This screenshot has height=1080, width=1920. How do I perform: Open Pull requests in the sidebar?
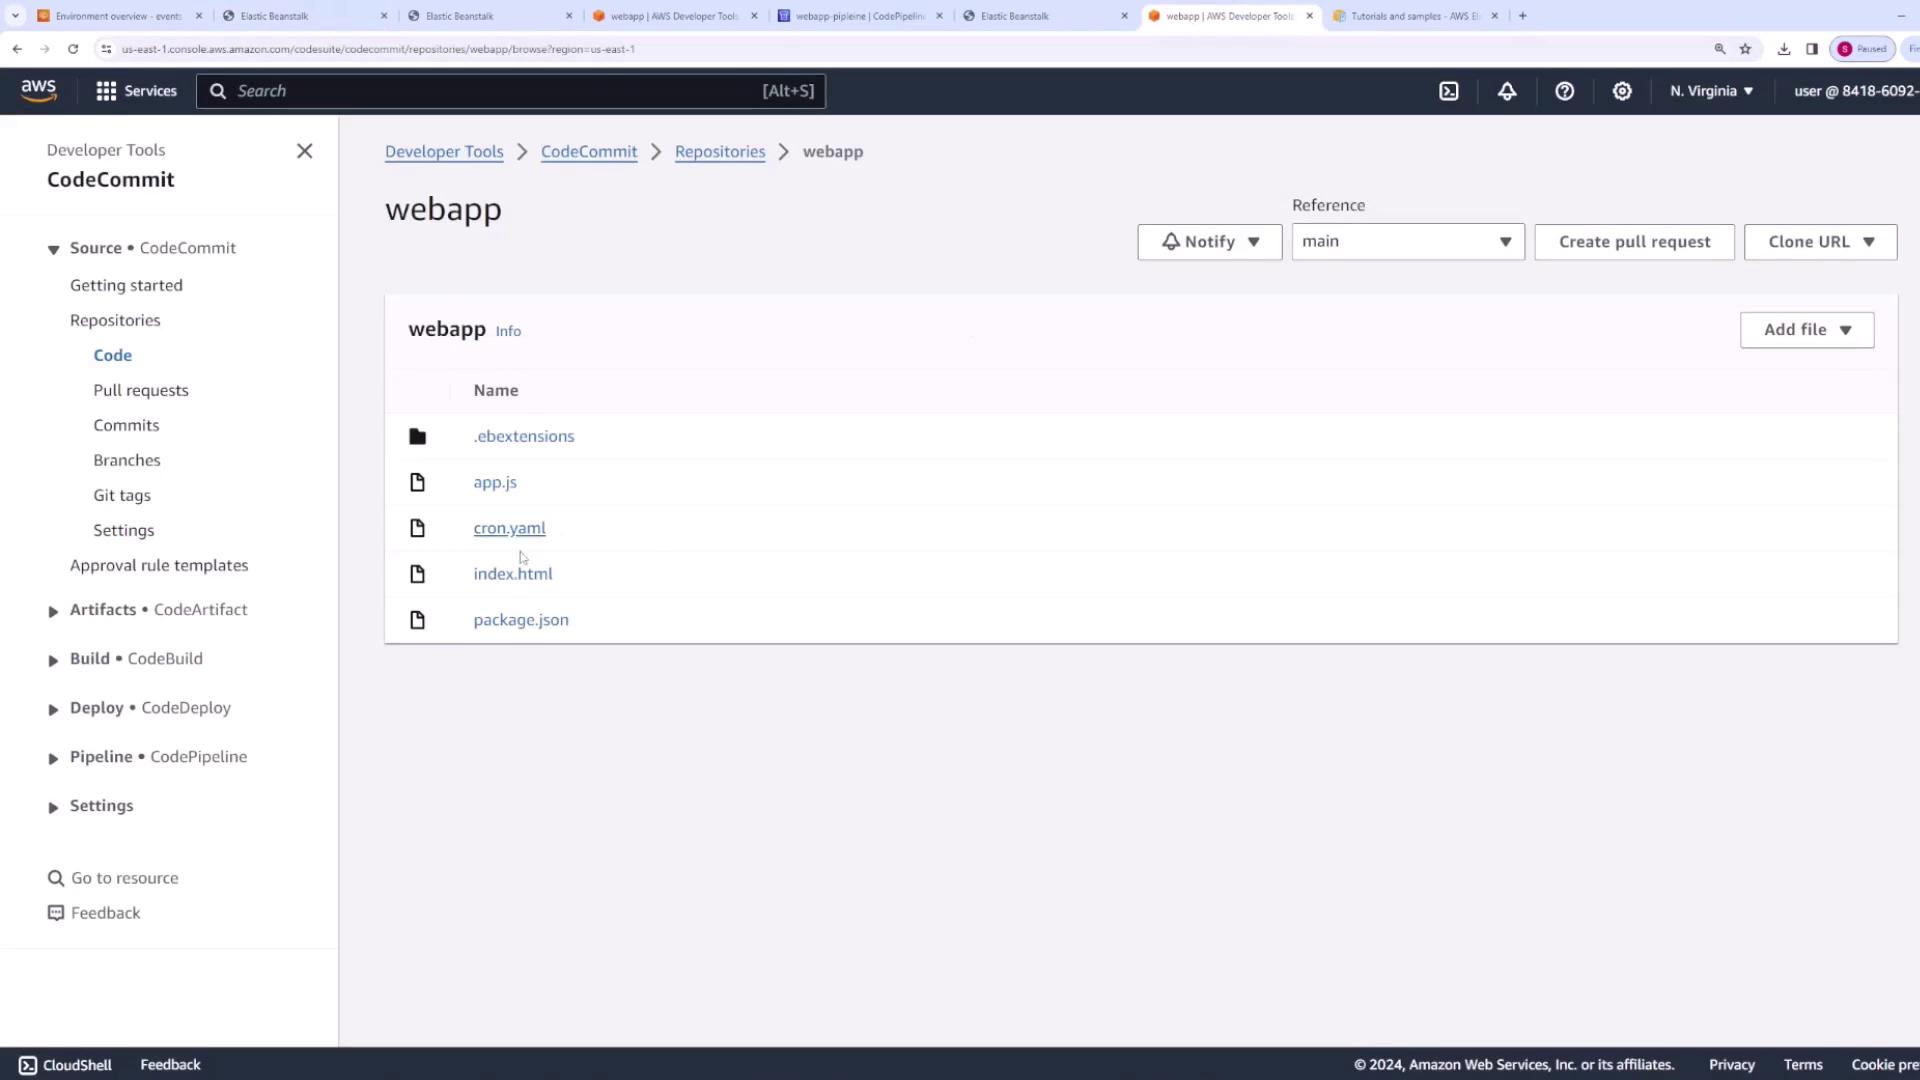point(141,390)
